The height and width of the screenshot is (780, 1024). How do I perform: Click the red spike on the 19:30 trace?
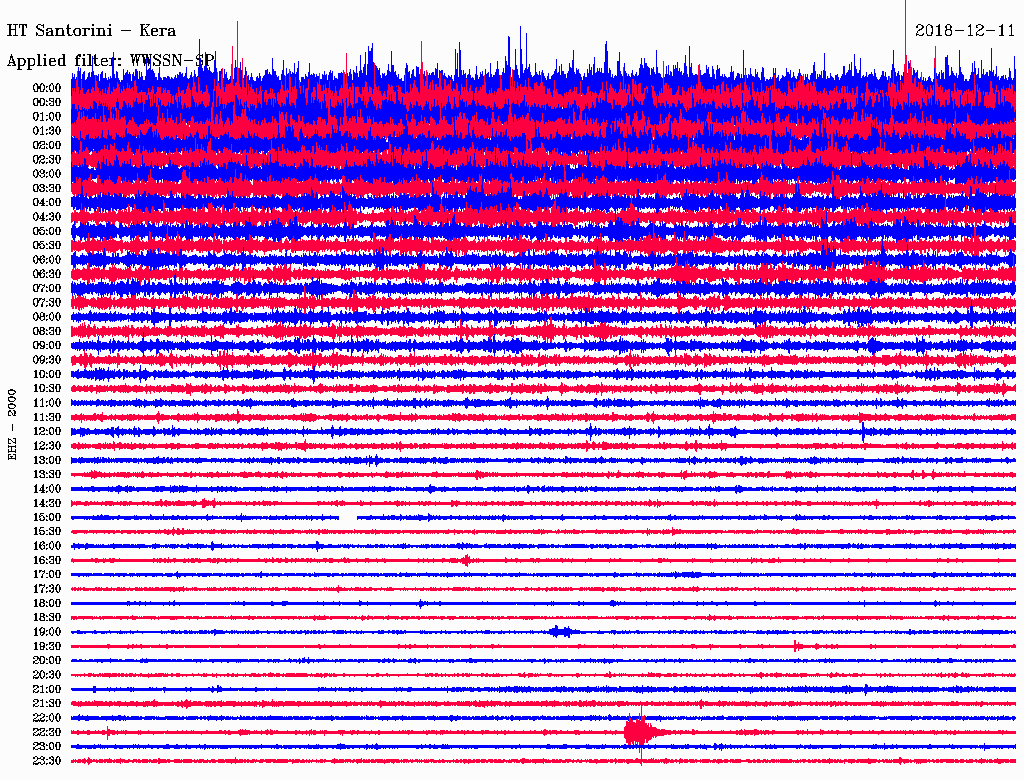click(795, 647)
